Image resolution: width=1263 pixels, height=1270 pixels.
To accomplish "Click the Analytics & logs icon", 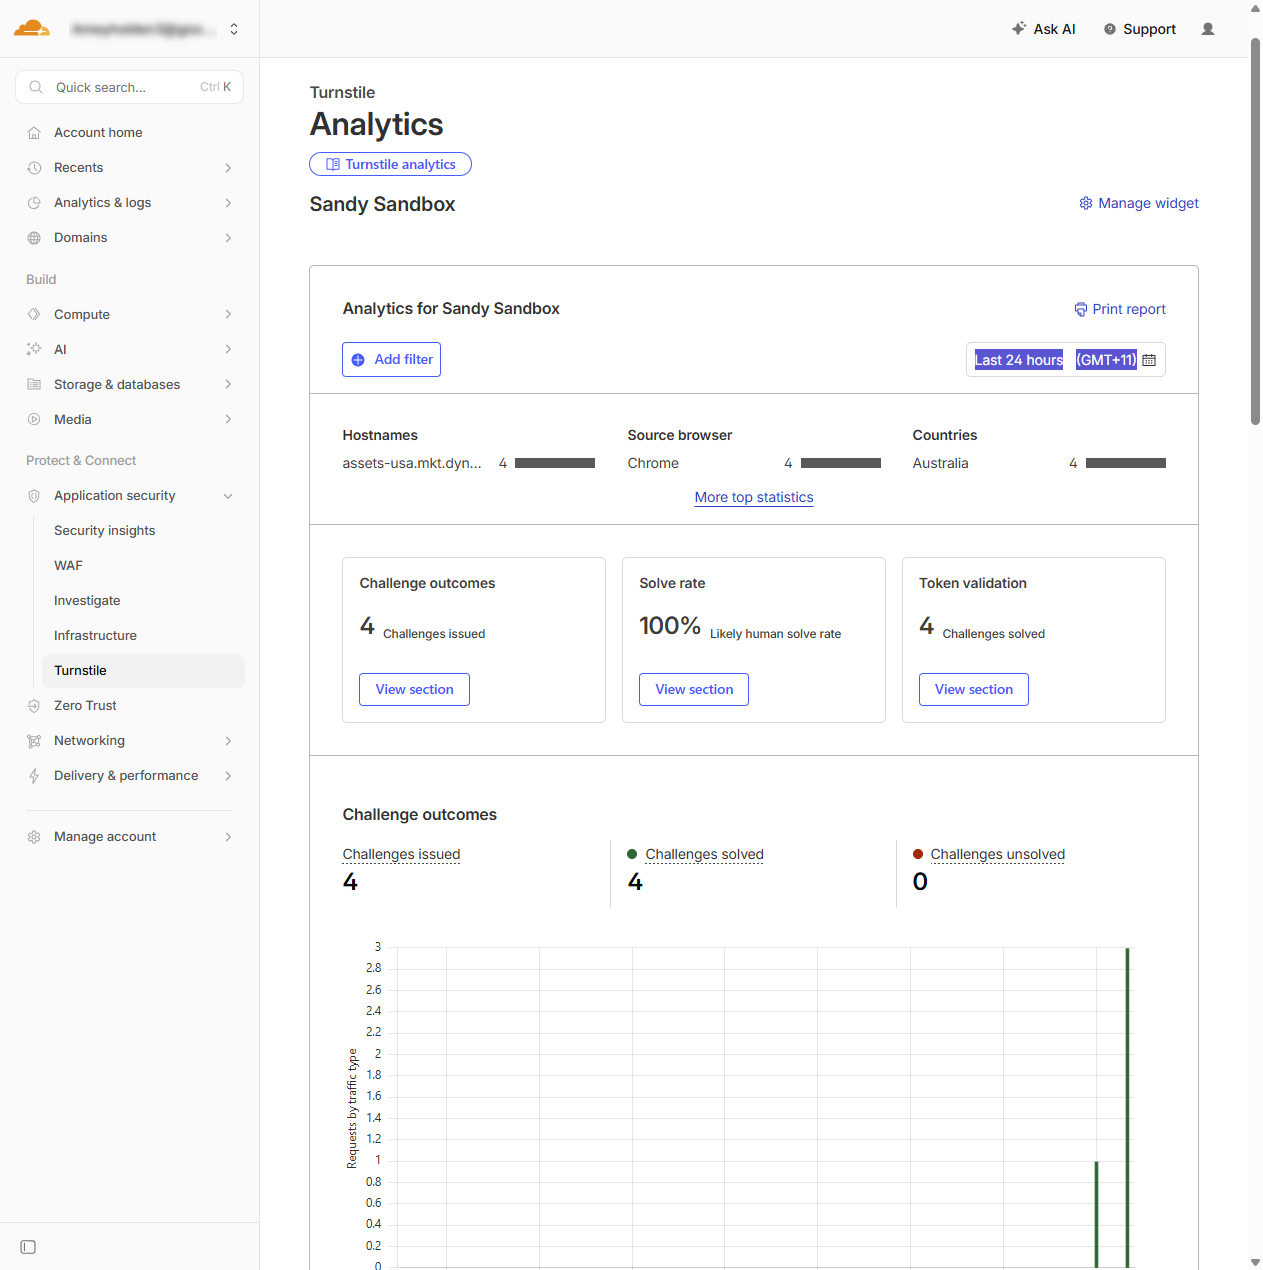I will 34,203.
